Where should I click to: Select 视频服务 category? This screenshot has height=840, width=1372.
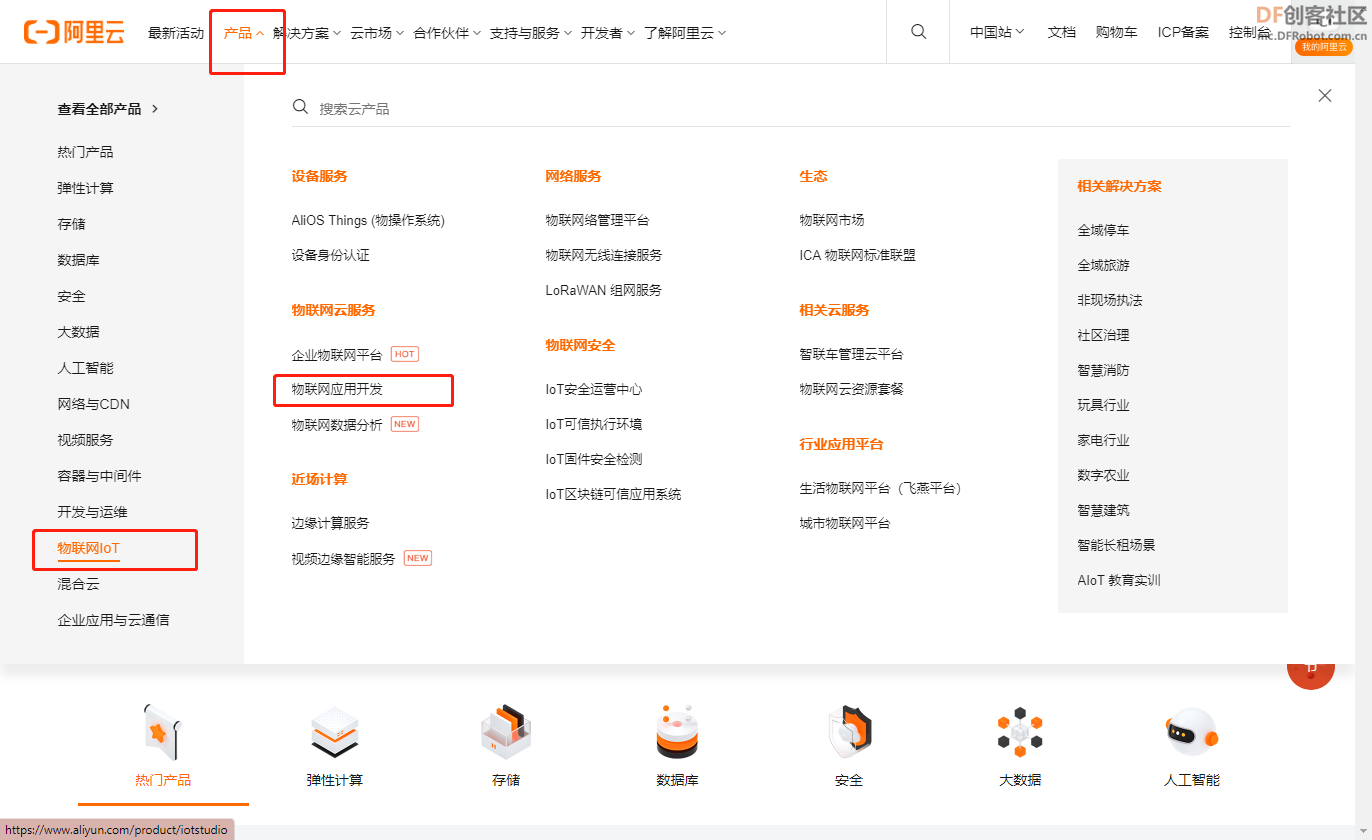[85, 440]
